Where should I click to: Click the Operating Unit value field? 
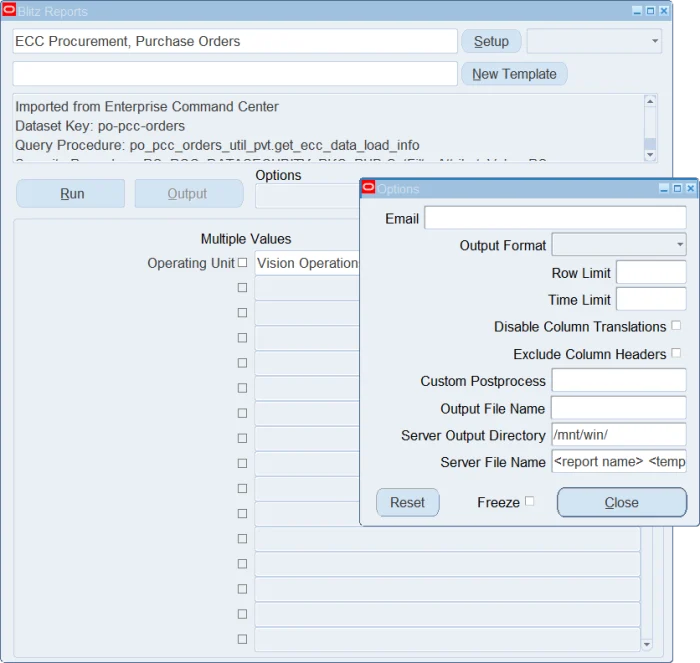pos(307,263)
